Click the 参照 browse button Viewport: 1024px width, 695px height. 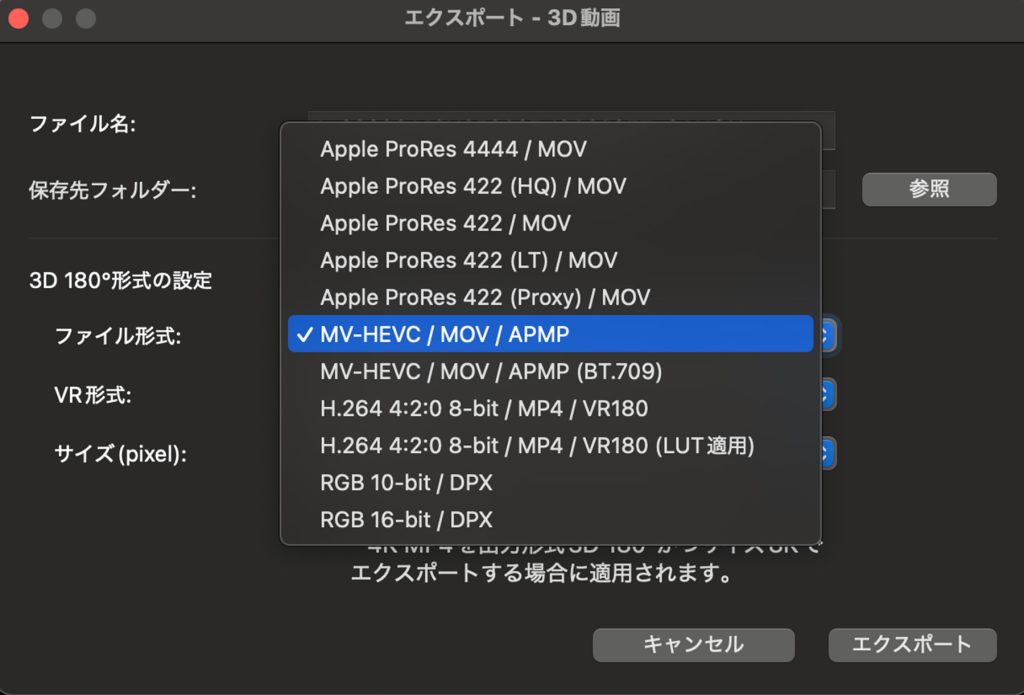click(929, 189)
